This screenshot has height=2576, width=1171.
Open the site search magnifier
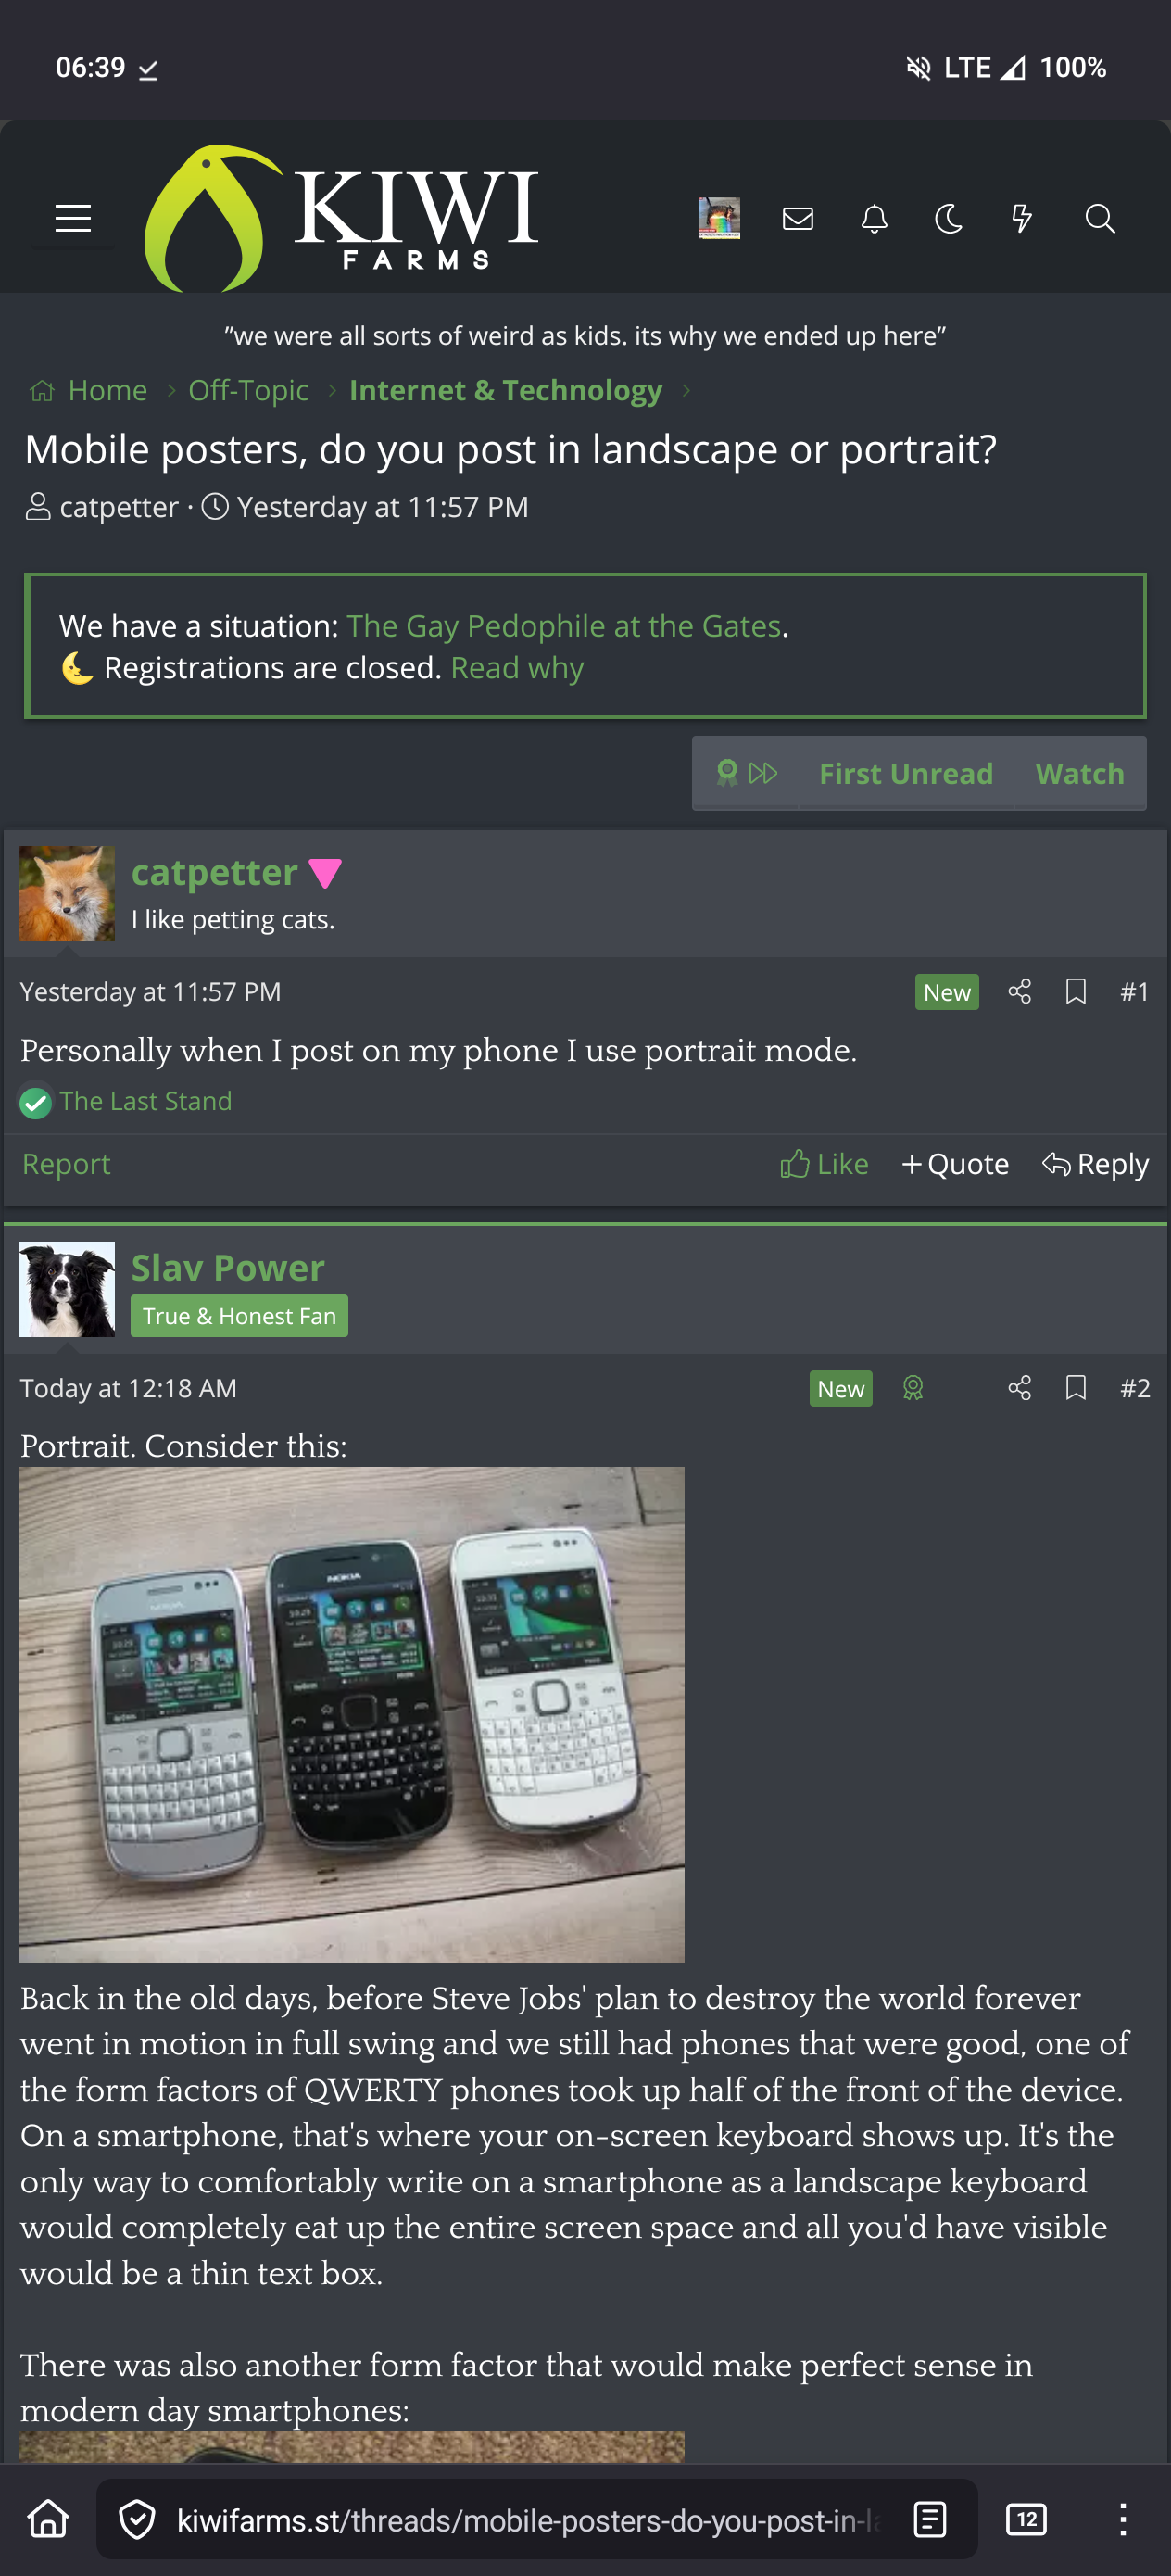(1100, 218)
